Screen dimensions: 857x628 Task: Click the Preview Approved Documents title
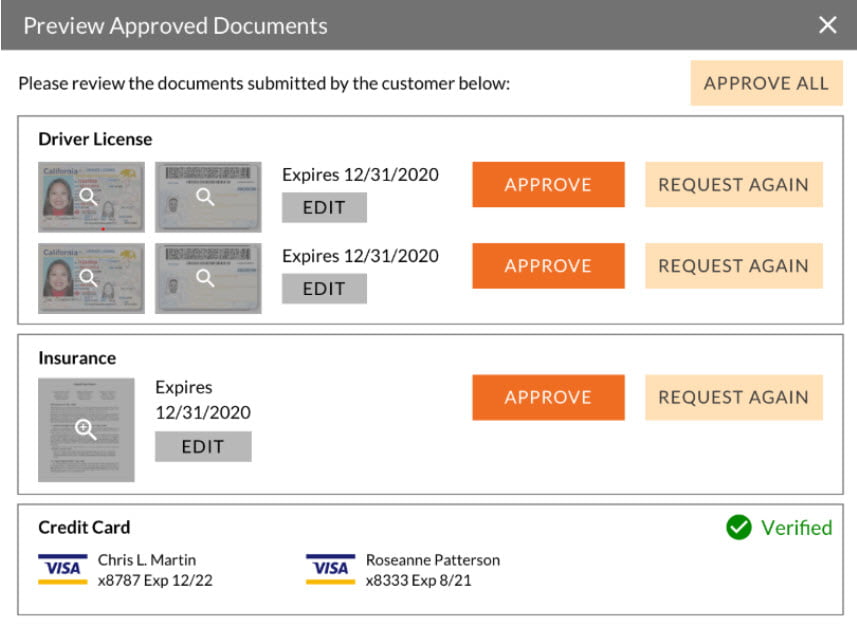point(175,26)
